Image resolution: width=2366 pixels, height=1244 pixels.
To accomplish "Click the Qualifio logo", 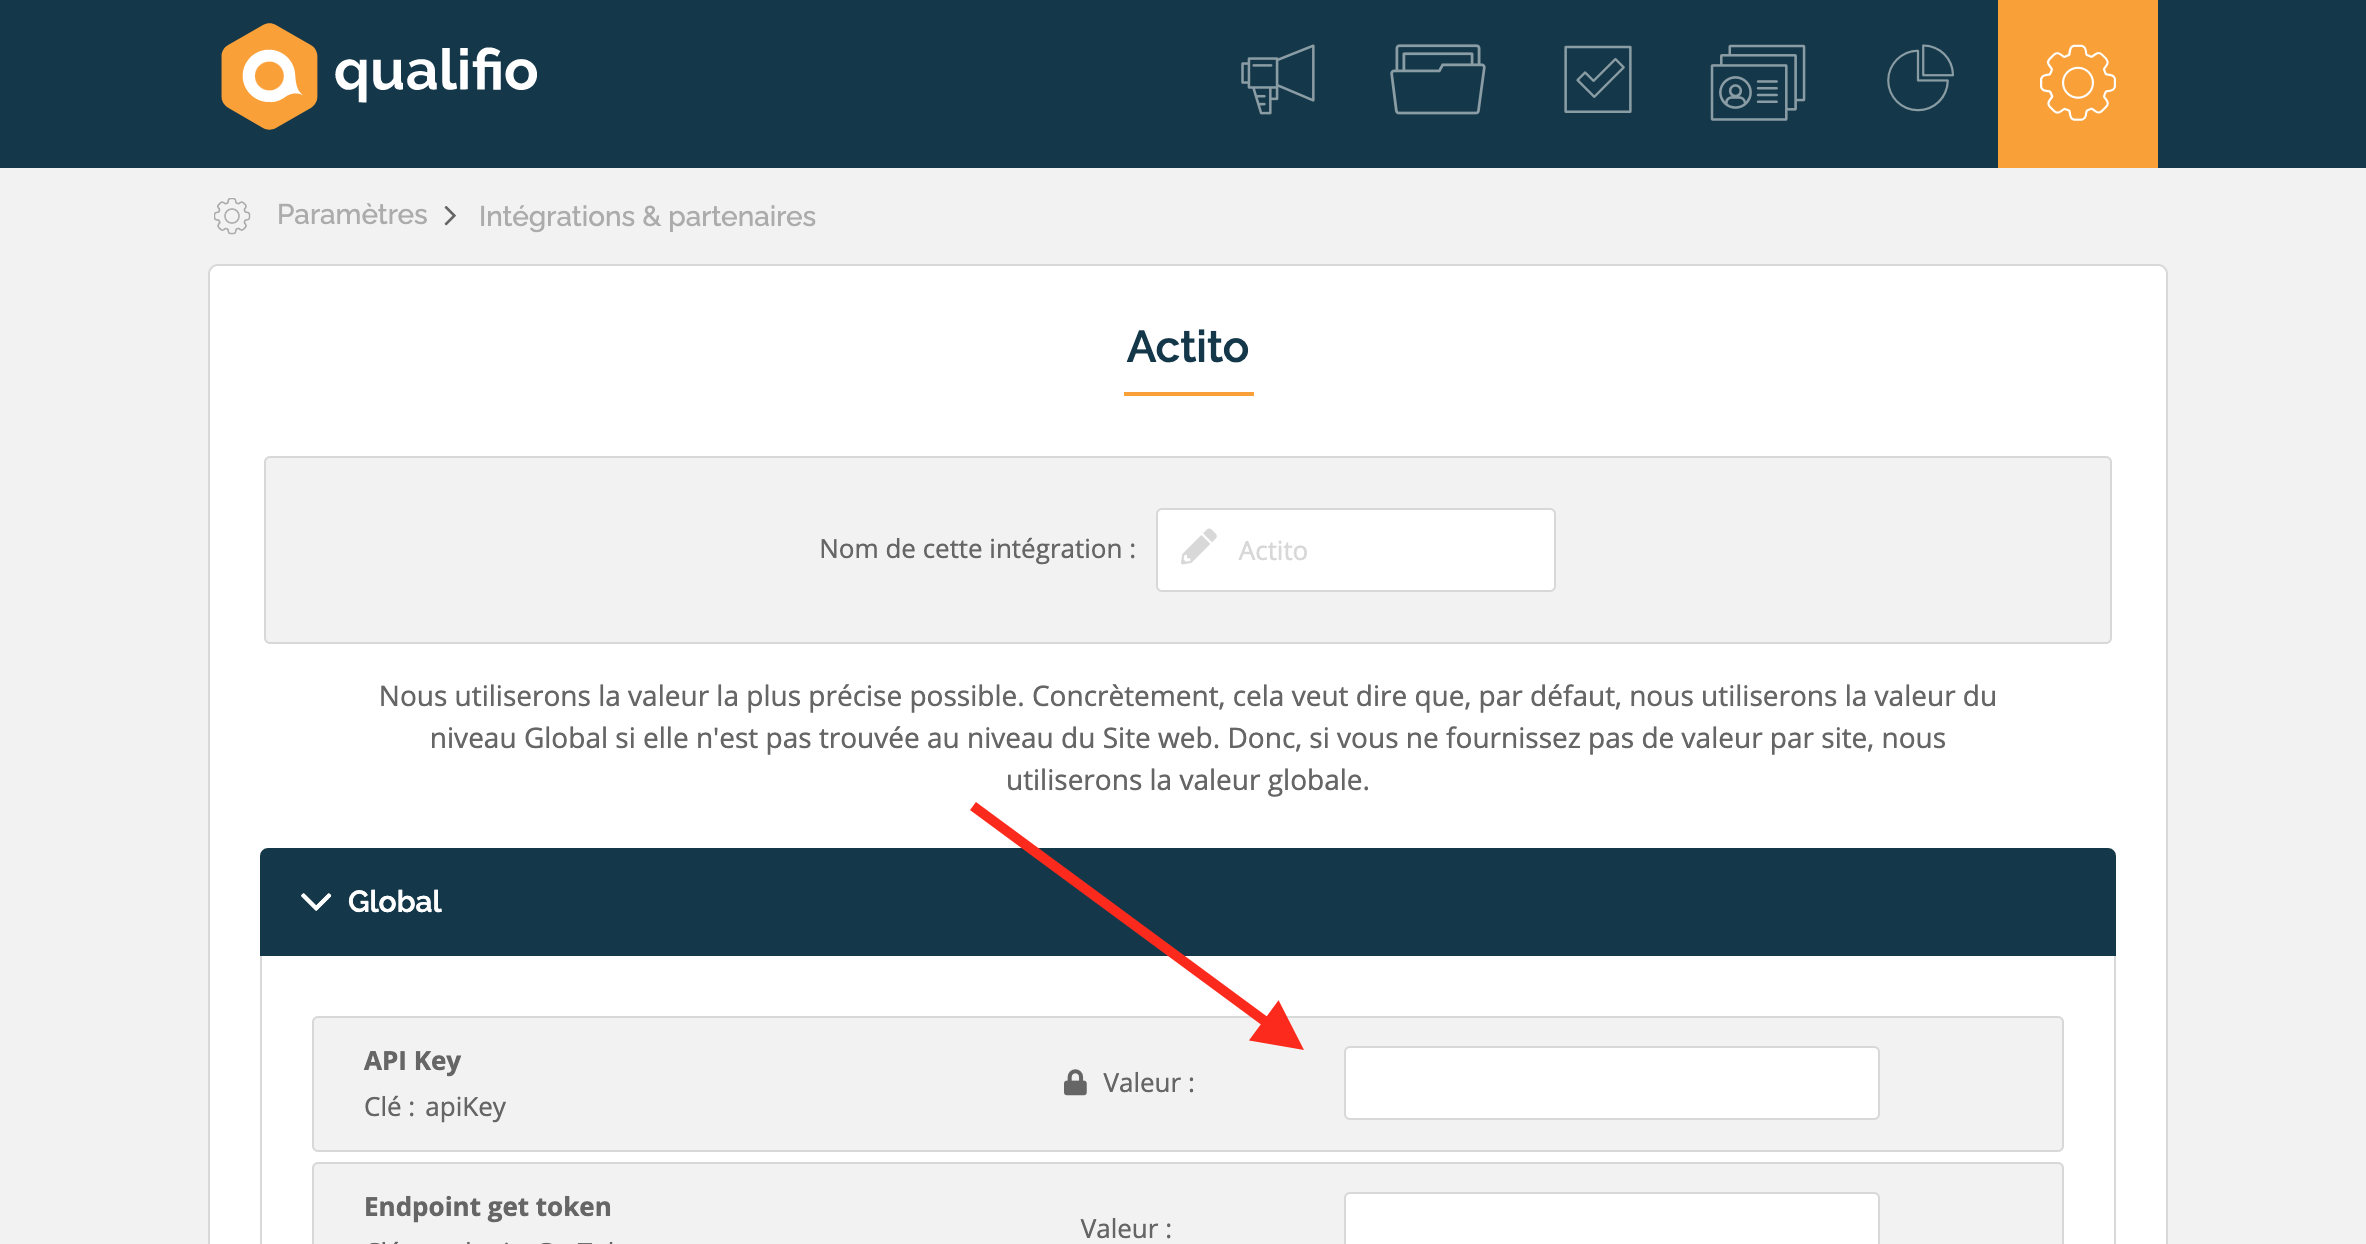I will (379, 76).
